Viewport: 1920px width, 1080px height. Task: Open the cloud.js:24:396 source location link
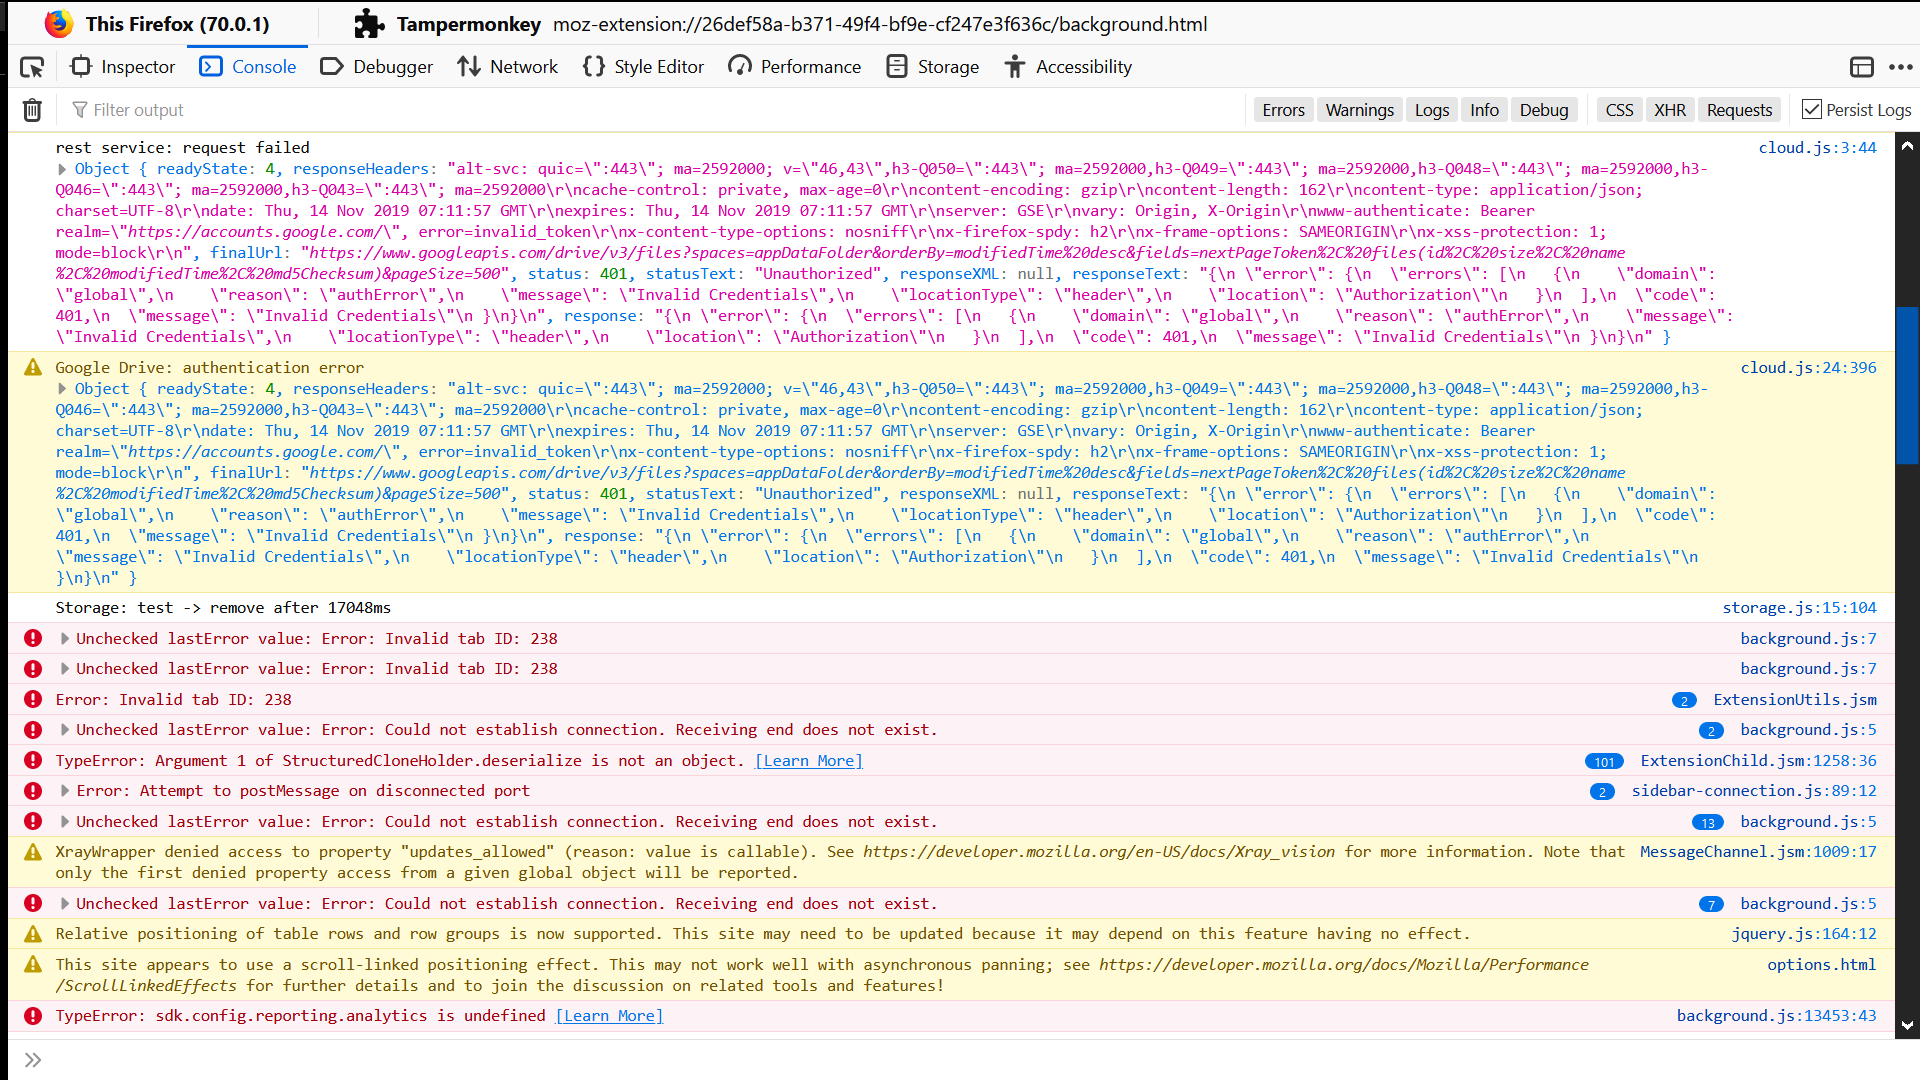[1809, 367]
